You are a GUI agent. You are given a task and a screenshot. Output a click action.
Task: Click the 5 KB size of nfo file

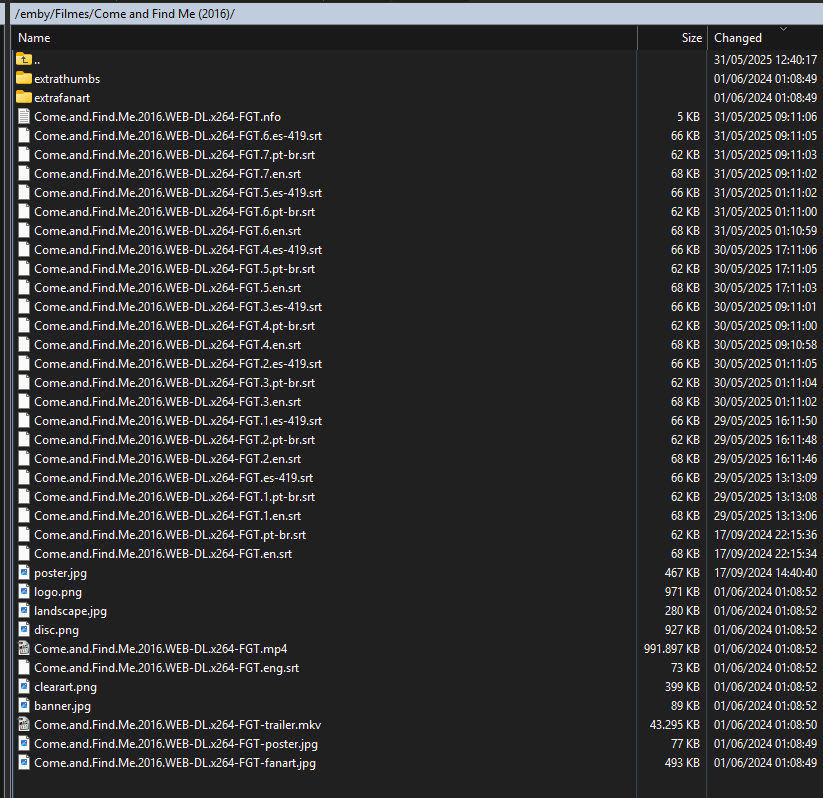tap(688, 117)
